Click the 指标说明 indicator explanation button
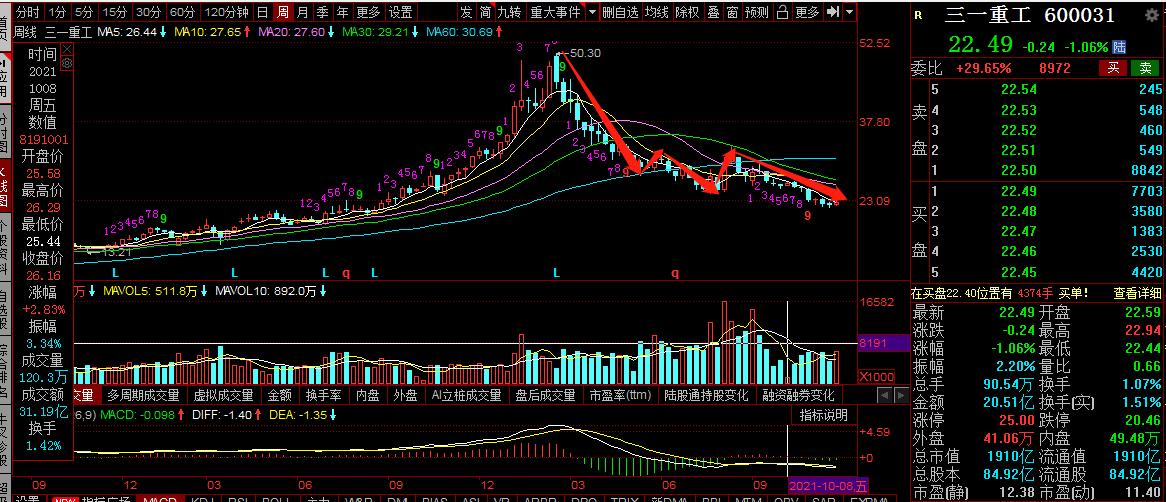 click(x=823, y=415)
